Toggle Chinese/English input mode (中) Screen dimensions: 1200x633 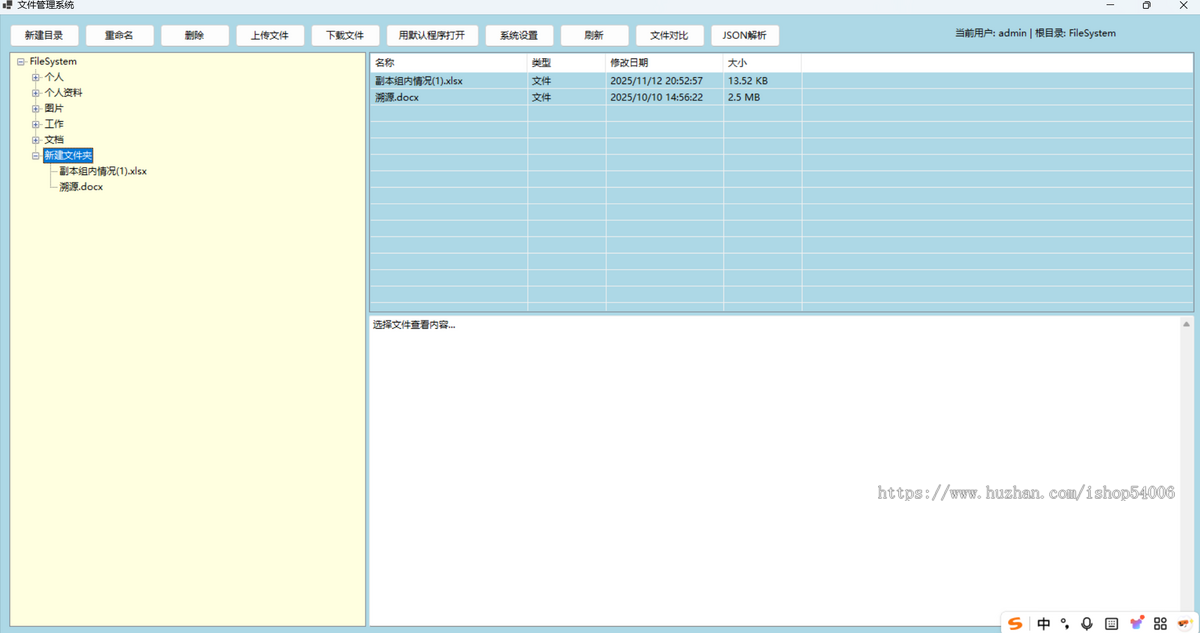(1043, 623)
